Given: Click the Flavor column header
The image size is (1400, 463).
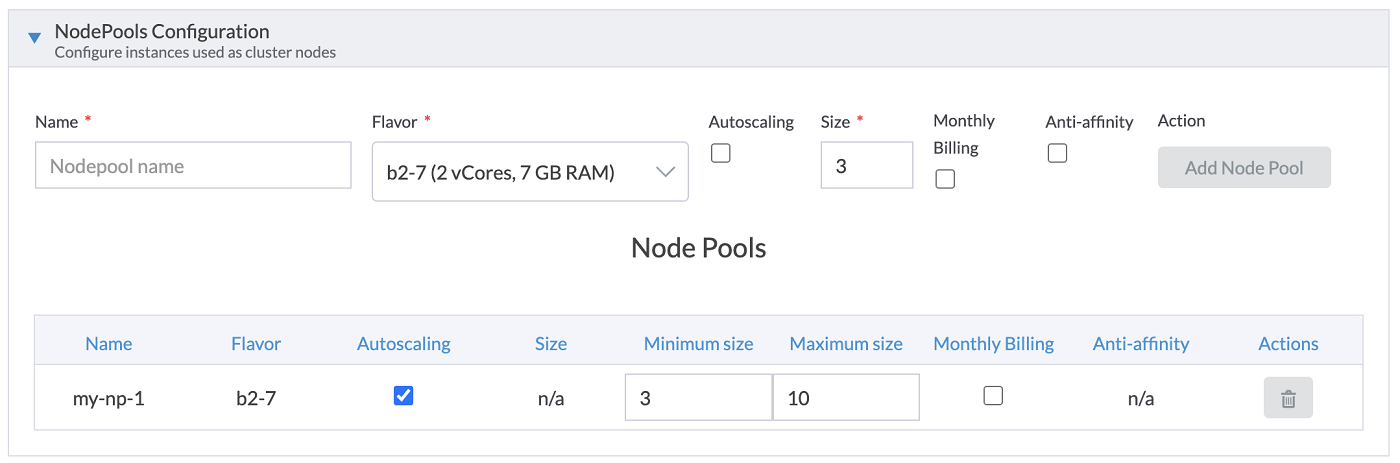Looking at the screenshot, I should click(256, 344).
